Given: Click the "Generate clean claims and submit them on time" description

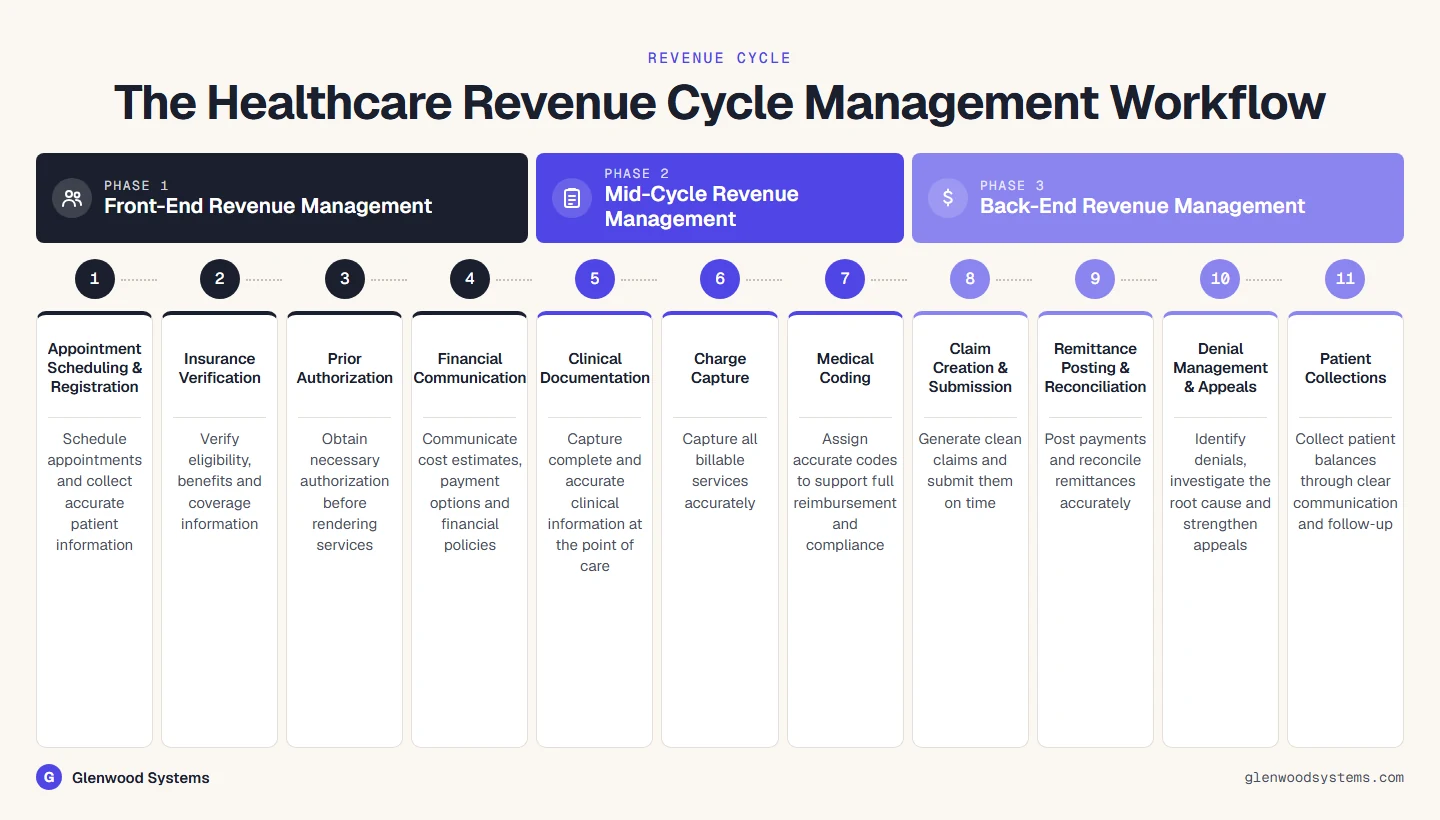Looking at the screenshot, I should pyautogui.click(x=970, y=471).
